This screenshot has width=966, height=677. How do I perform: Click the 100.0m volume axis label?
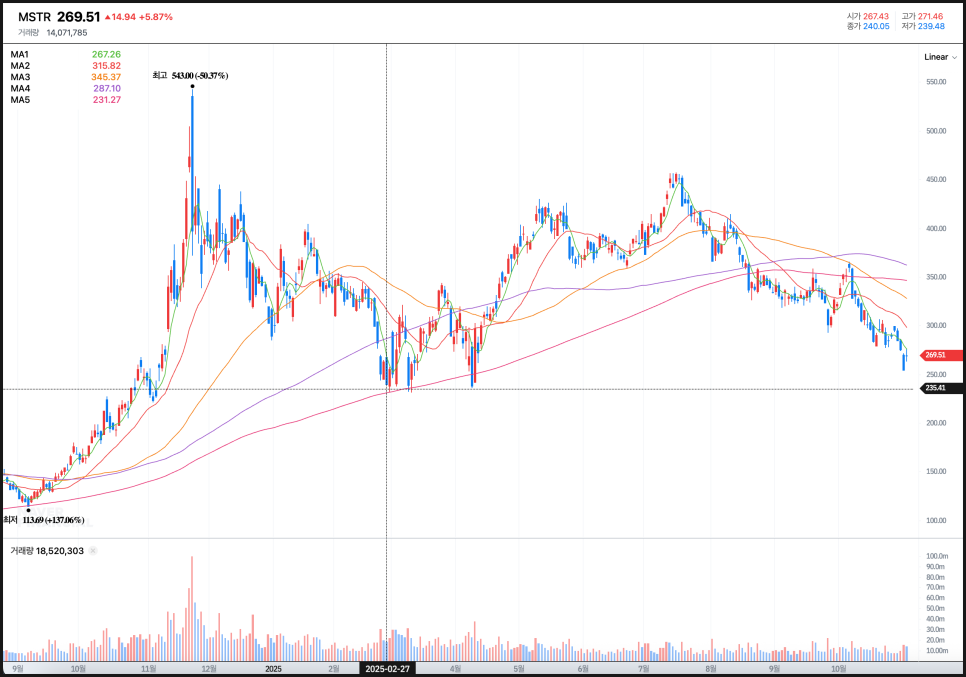(x=936, y=556)
